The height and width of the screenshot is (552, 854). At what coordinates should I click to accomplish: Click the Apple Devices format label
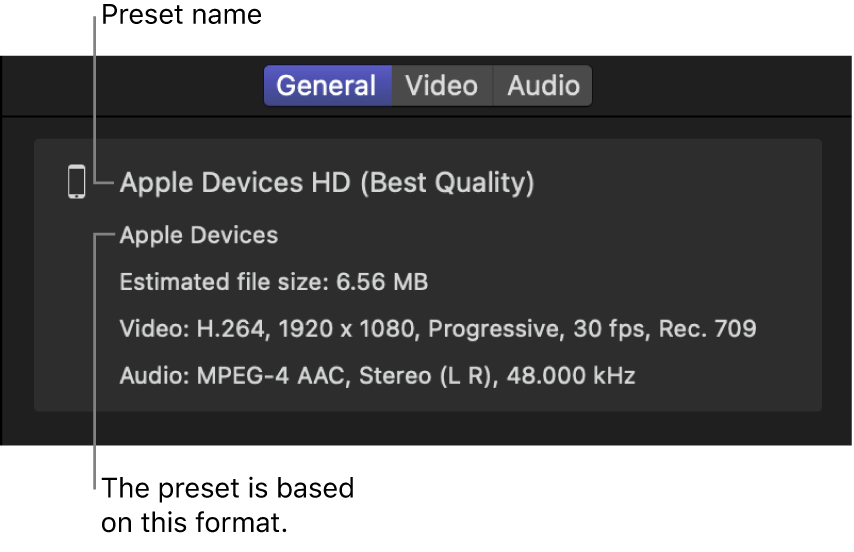tap(199, 236)
